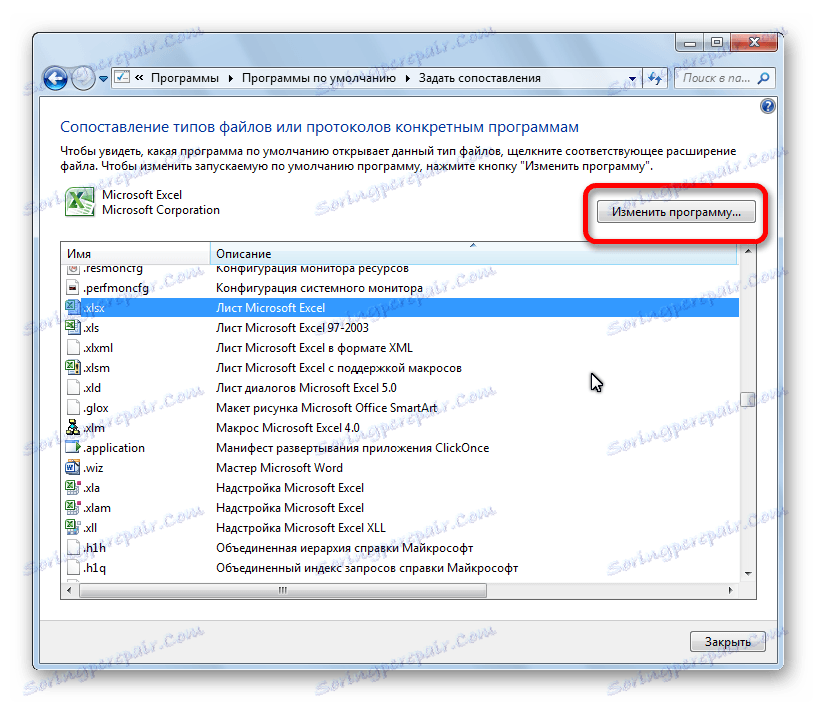The height and width of the screenshot is (703, 817).
Task: Click the .xlsx Excel sheet icon
Action: 72,307
